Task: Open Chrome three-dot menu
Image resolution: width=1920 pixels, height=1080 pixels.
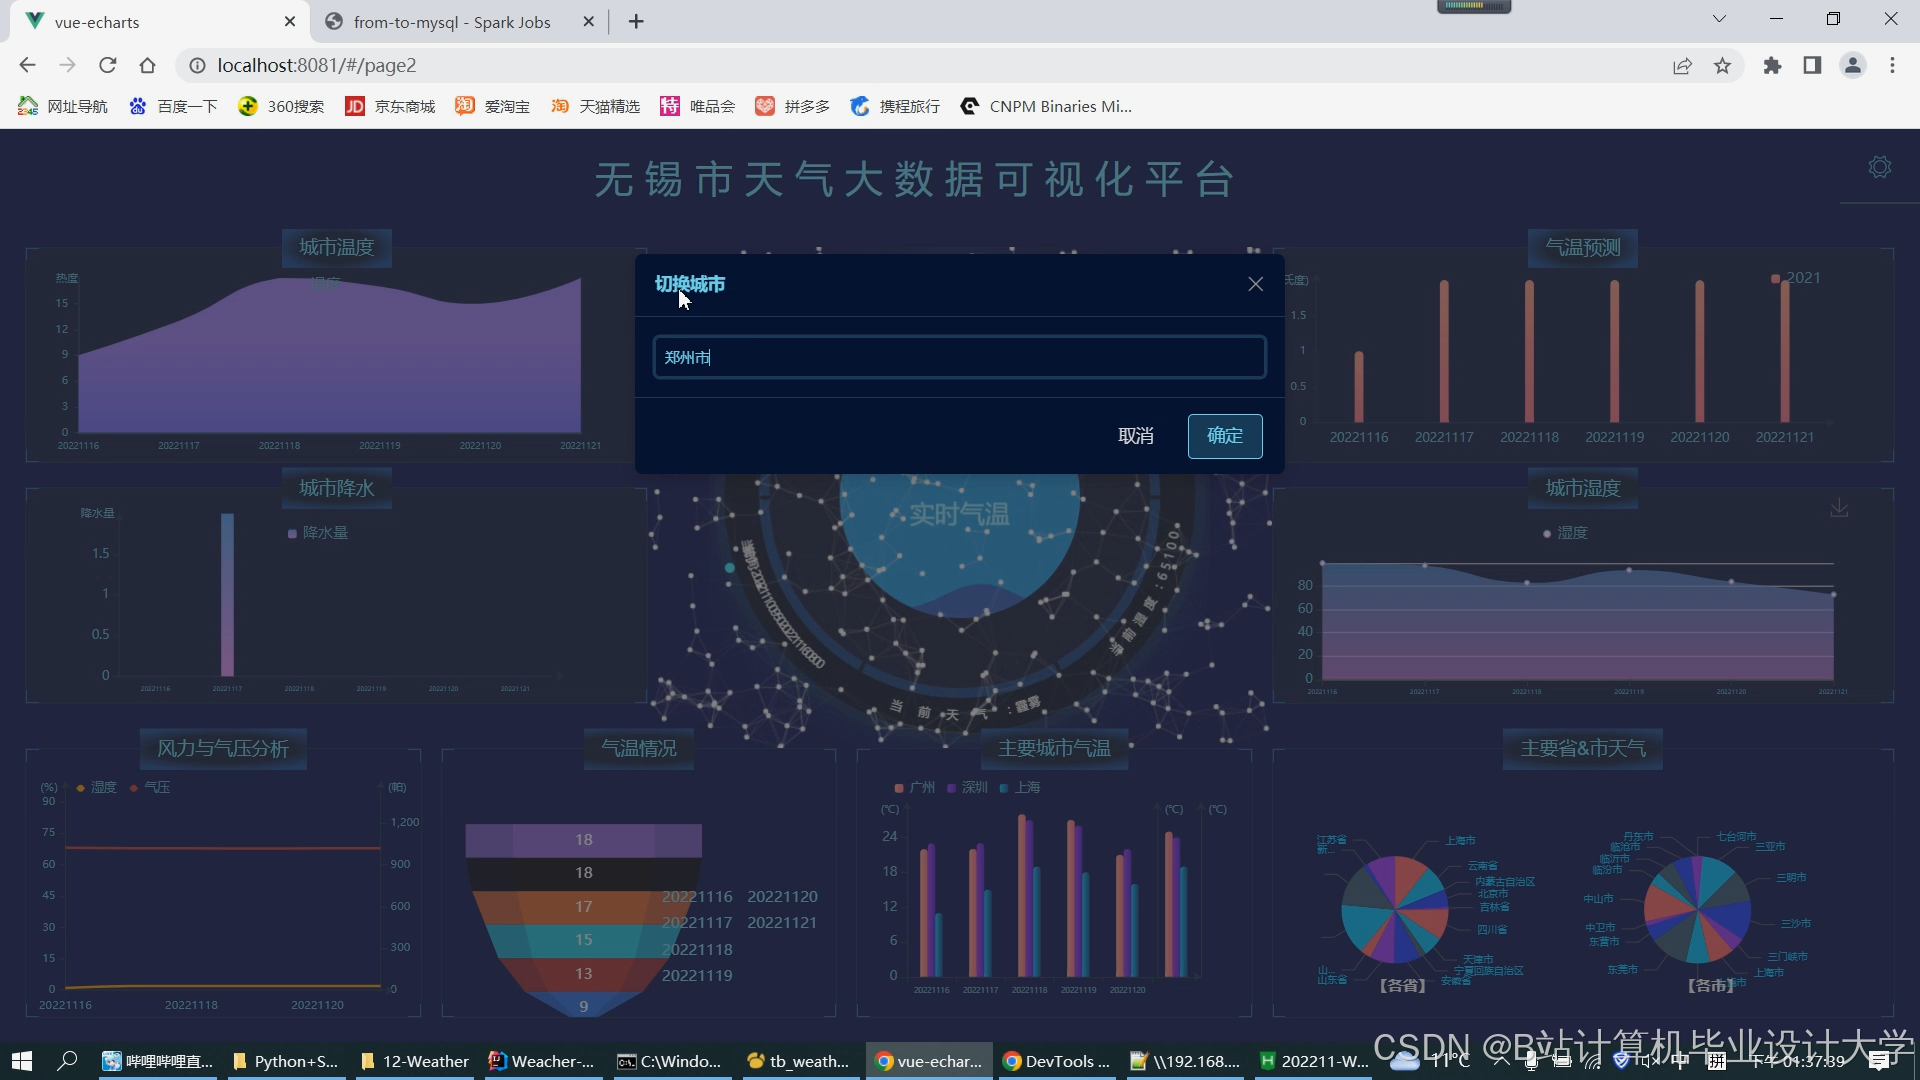Action: click(1892, 65)
